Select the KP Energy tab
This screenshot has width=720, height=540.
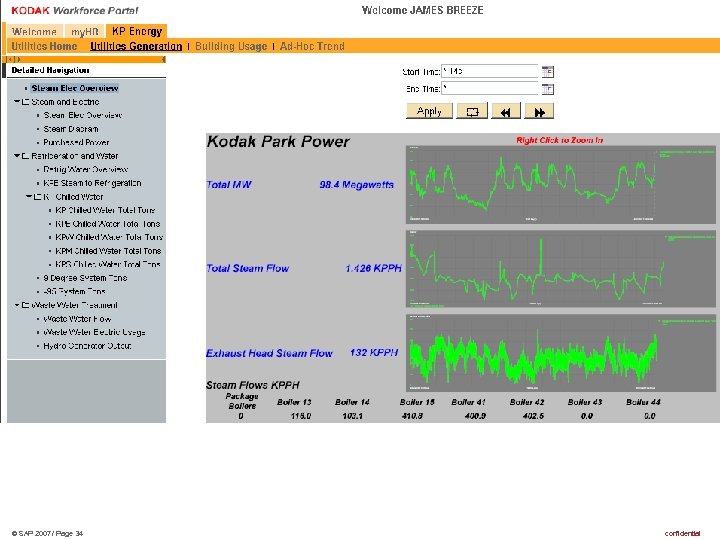[137, 31]
